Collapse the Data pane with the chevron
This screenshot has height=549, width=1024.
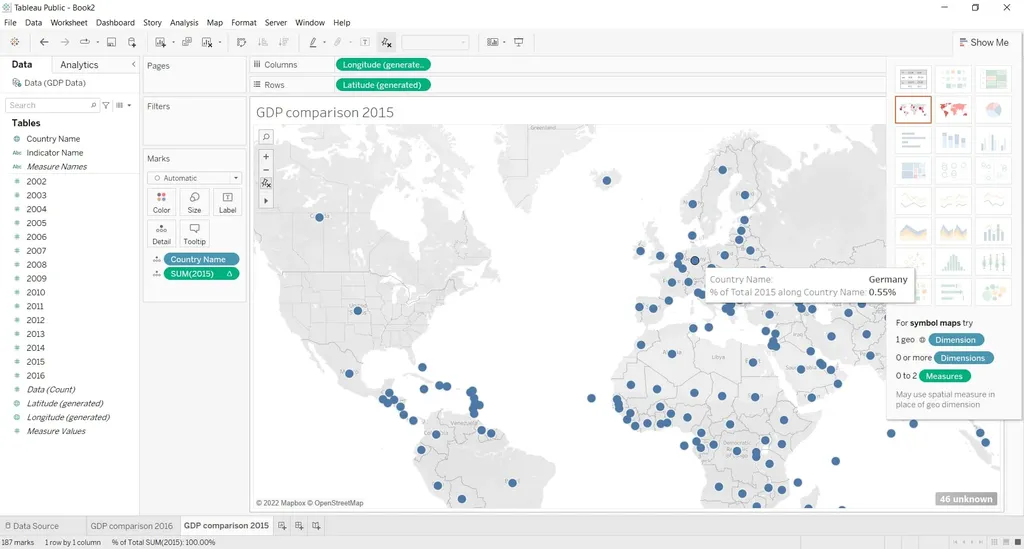tap(134, 65)
